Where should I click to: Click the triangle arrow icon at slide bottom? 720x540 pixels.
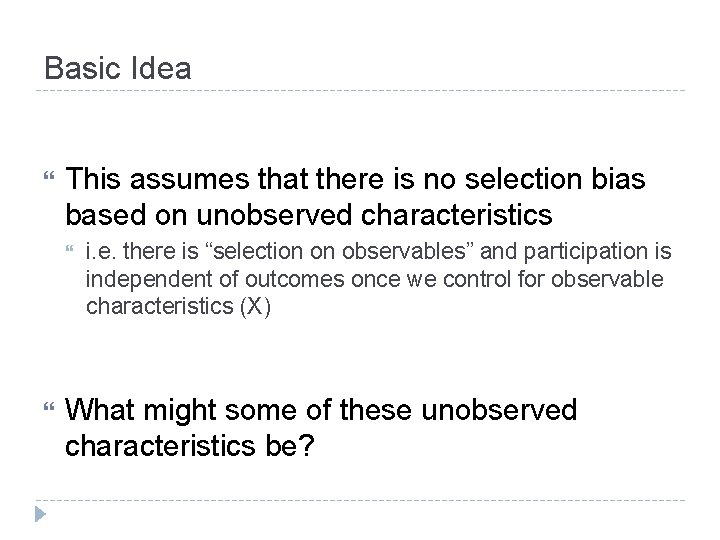click(40, 514)
